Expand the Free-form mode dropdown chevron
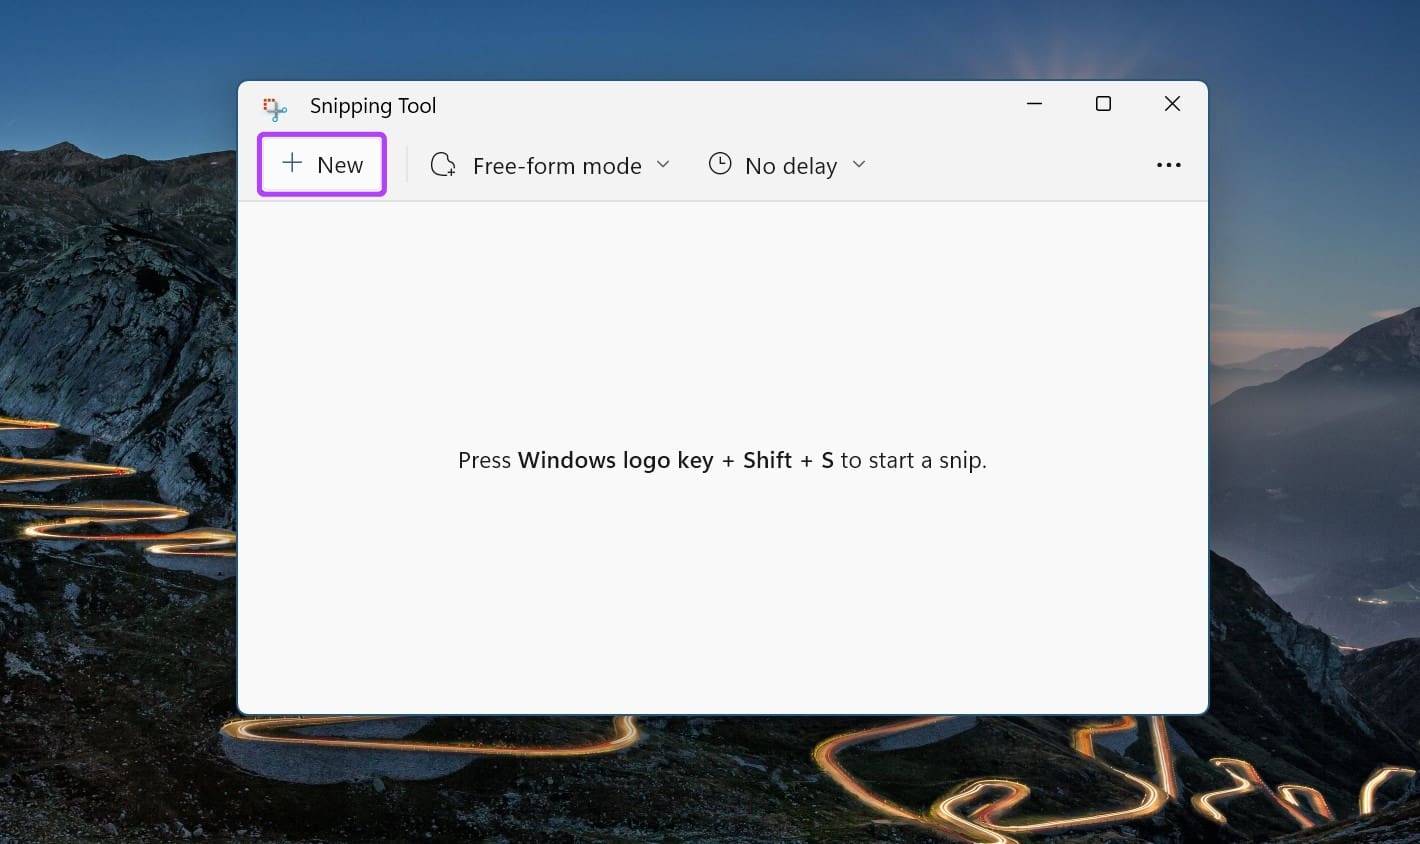The width and height of the screenshot is (1420, 844). (663, 164)
